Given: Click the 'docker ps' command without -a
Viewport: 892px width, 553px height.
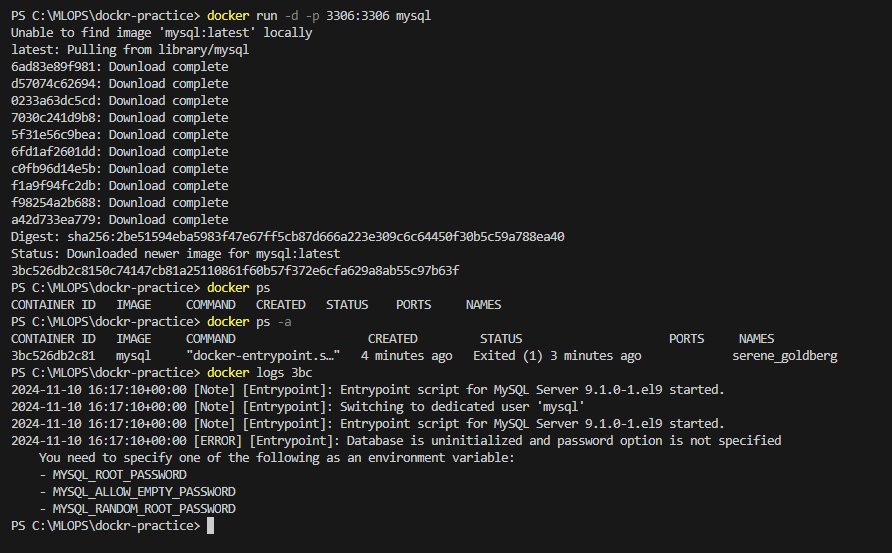Looking at the screenshot, I should [238, 288].
